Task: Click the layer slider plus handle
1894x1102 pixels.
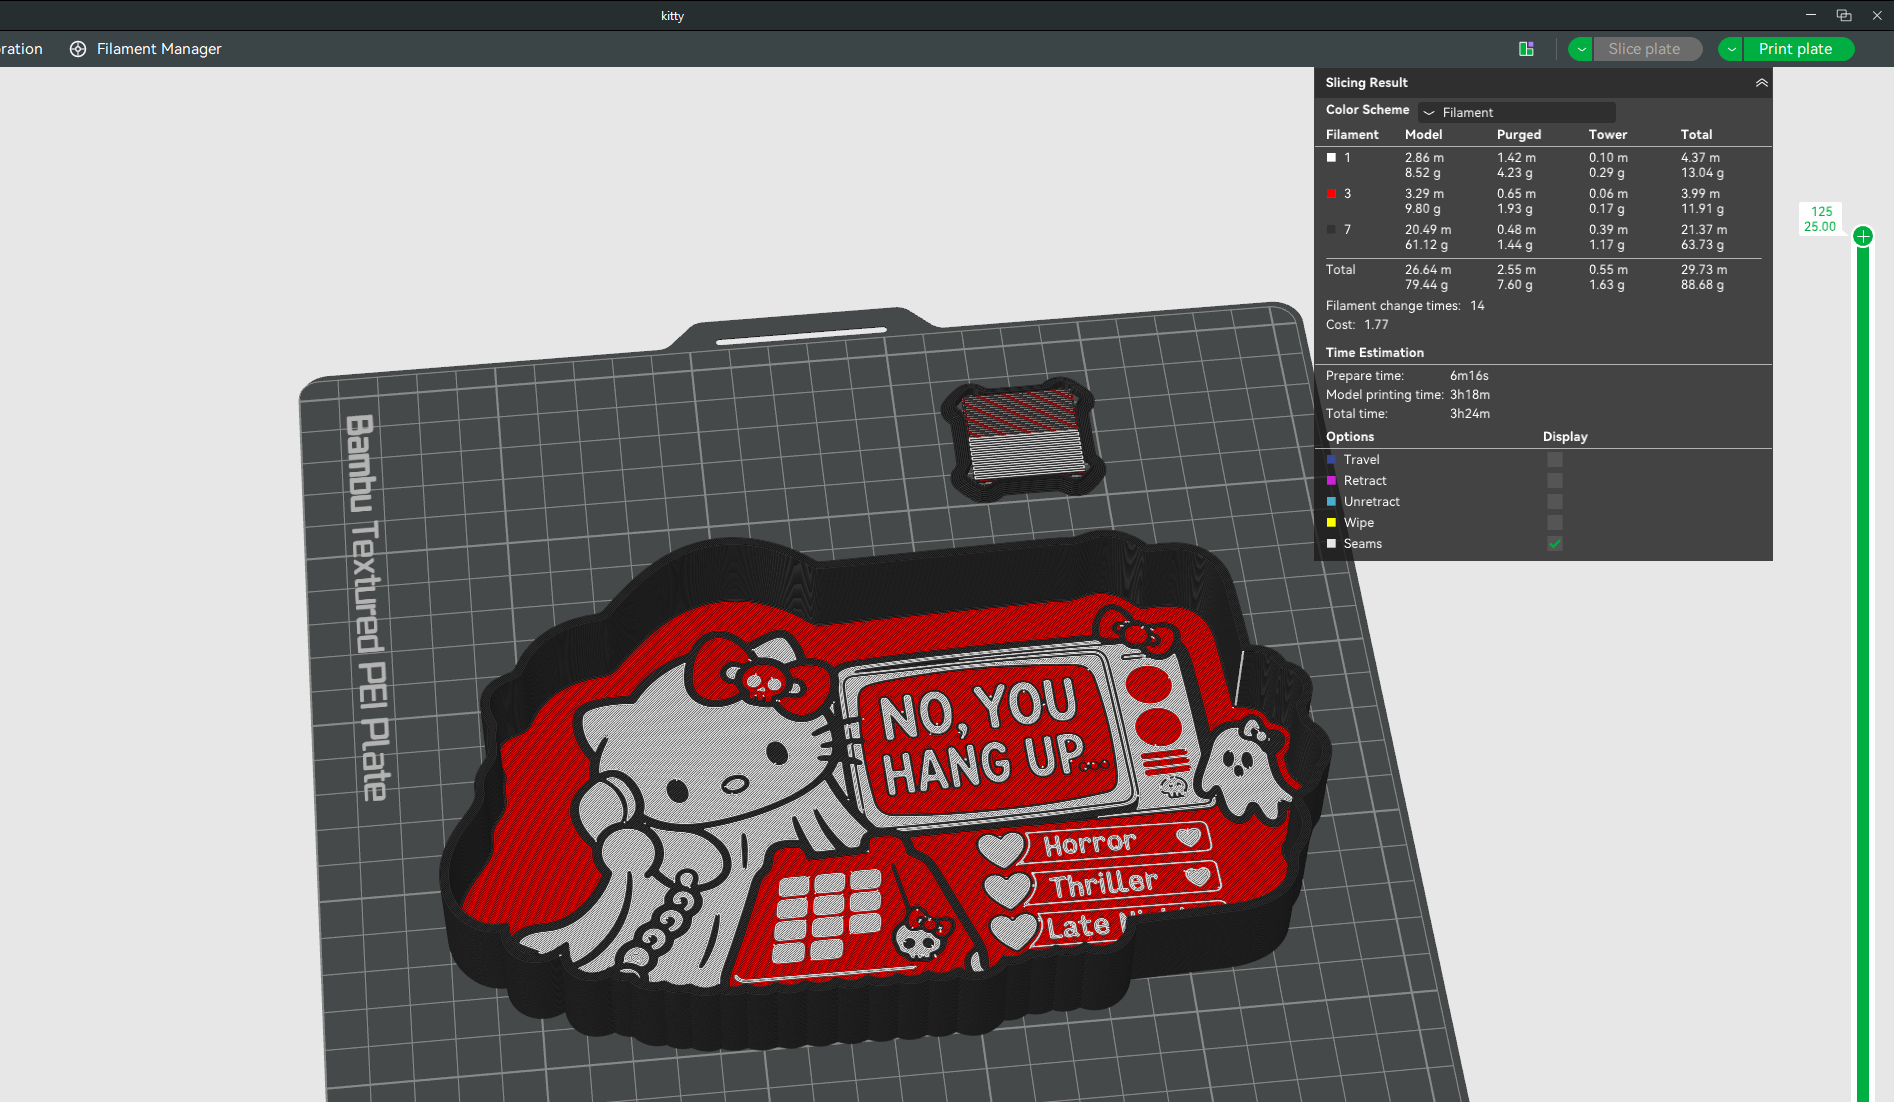Action: (x=1863, y=236)
